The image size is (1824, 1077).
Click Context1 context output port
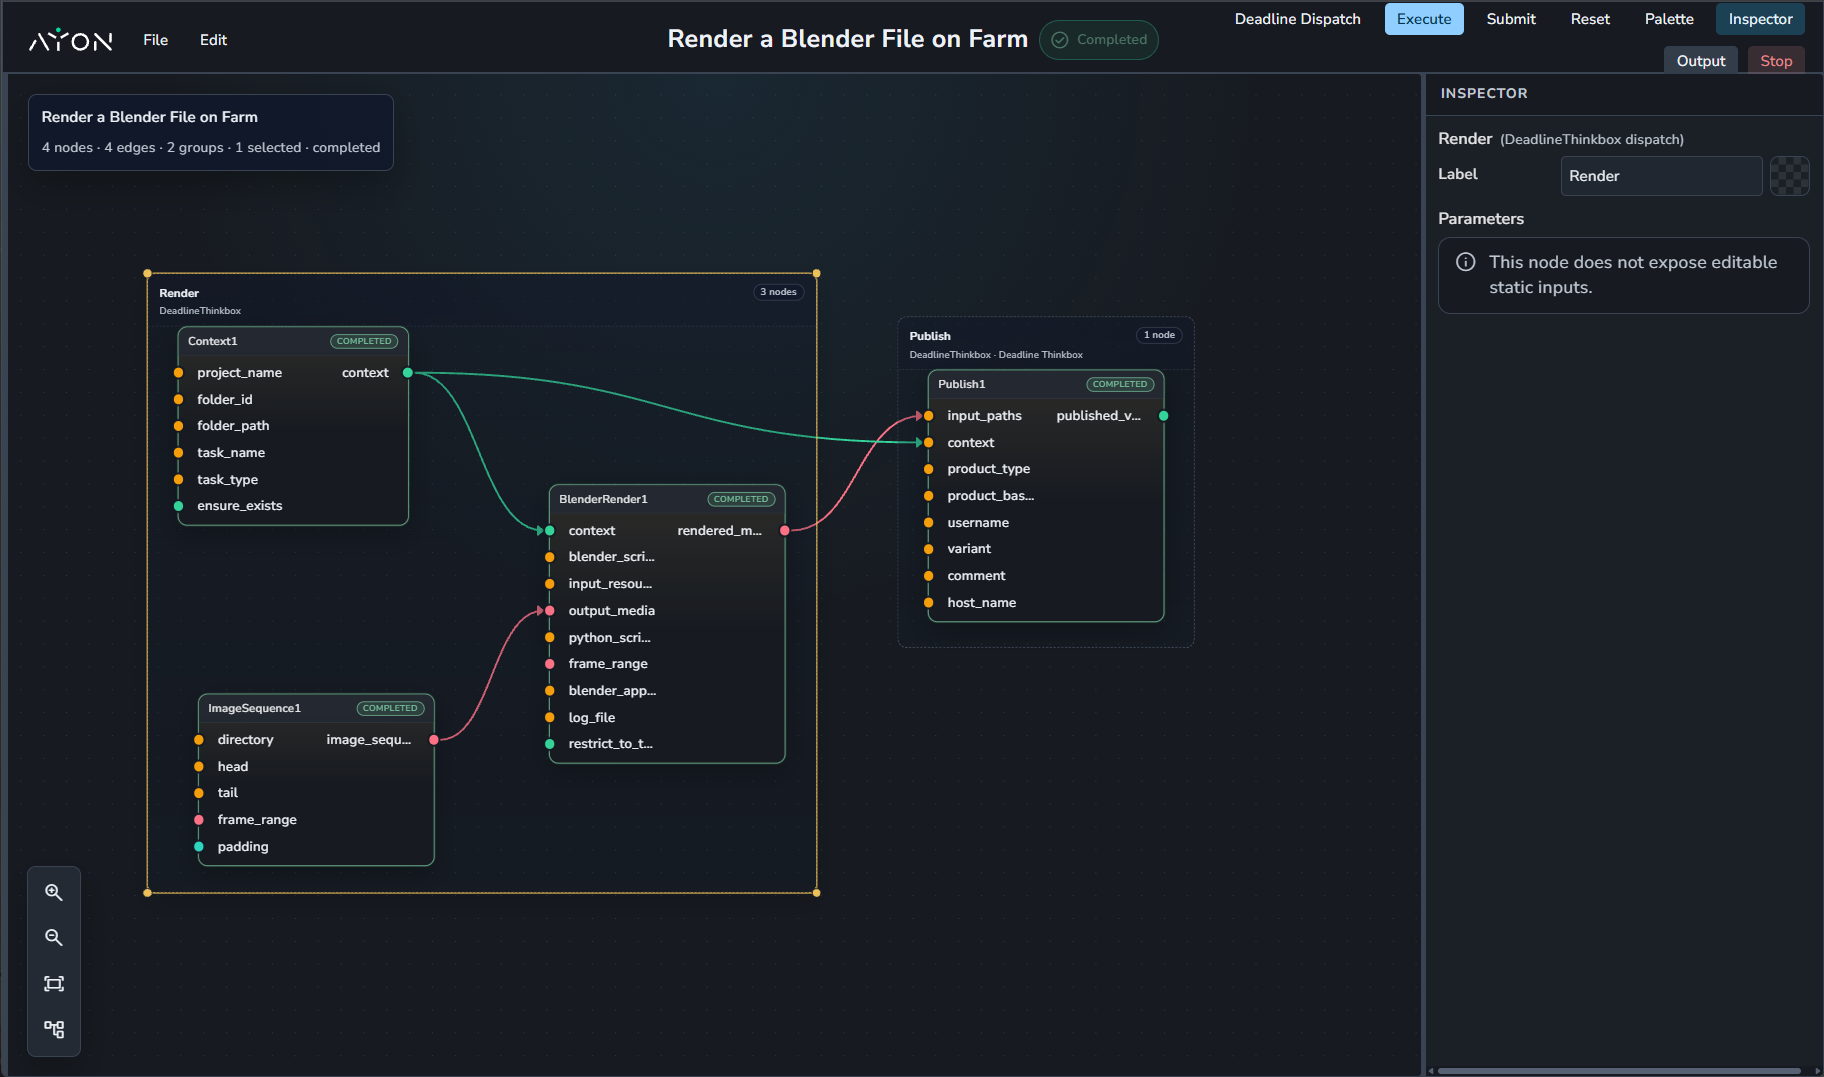[x=408, y=373]
